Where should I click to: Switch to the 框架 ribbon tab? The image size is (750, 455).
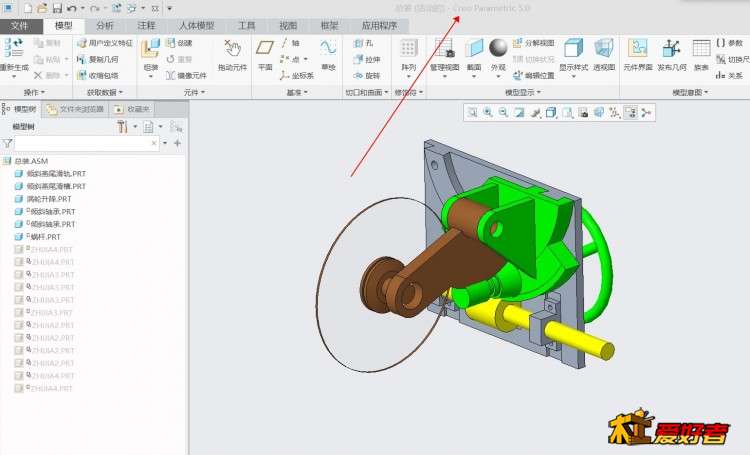[x=329, y=26]
